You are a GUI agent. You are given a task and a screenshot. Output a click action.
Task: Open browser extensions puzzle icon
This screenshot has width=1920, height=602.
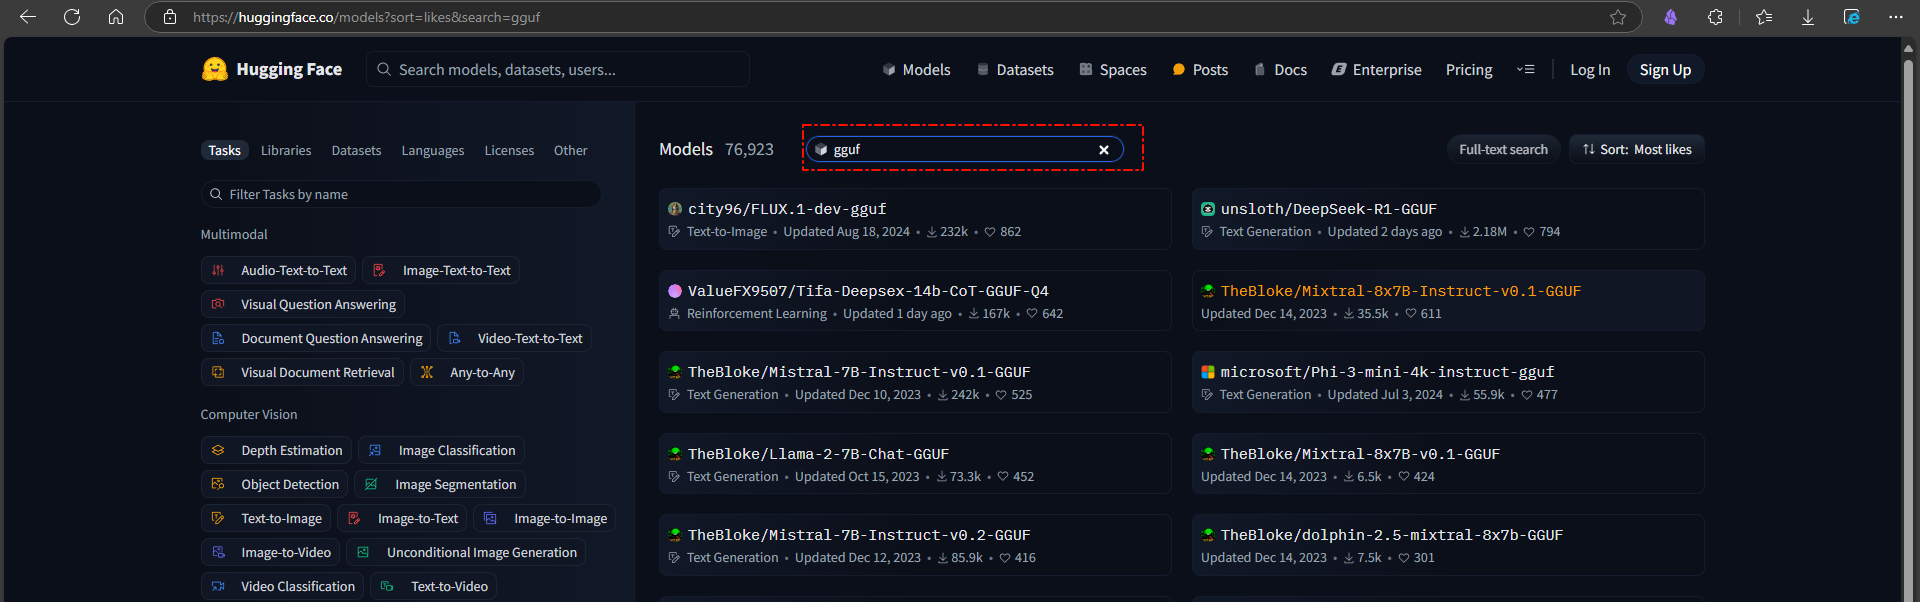(x=1715, y=17)
